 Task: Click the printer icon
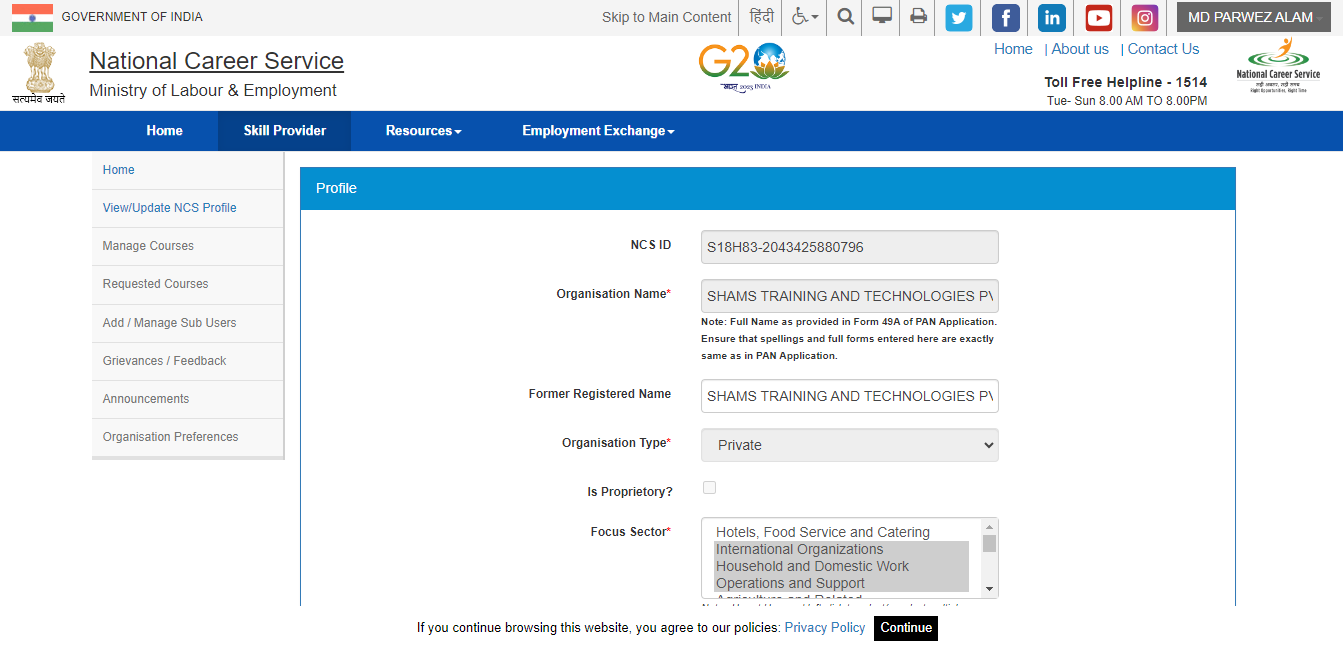tap(918, 17)
